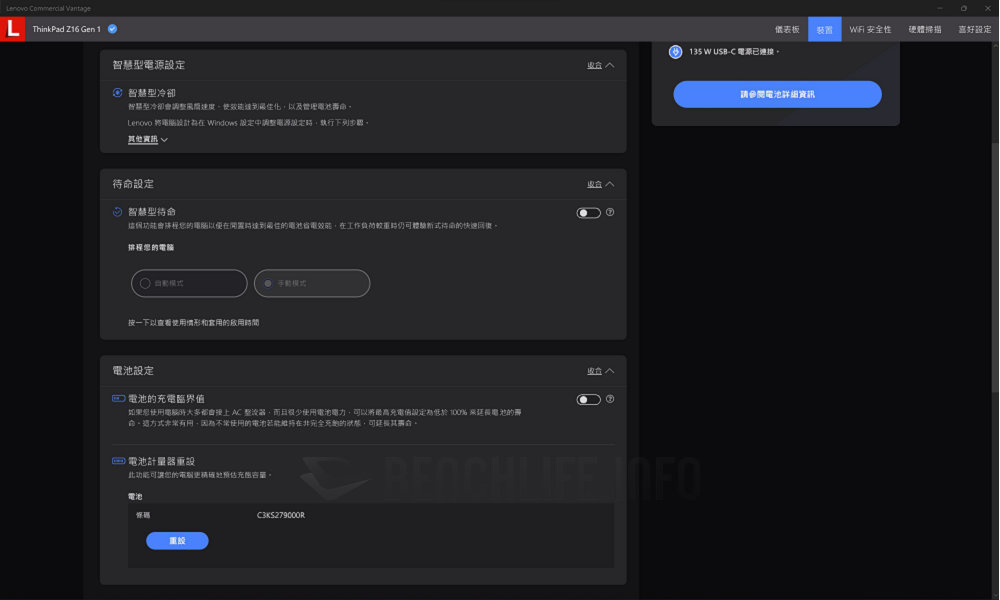The image size is (1000, 600).
Task: Enable the 智慧型待命 toggle switch
Action: [588, 212]
